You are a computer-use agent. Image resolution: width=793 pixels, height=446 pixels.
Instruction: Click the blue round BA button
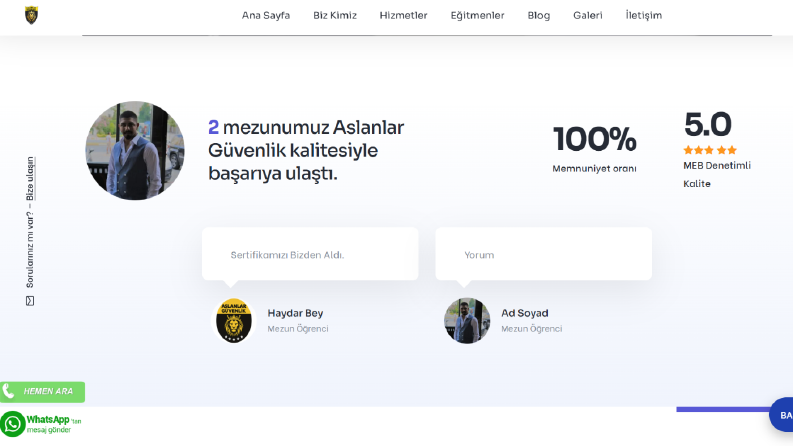[x=781, y=415]
